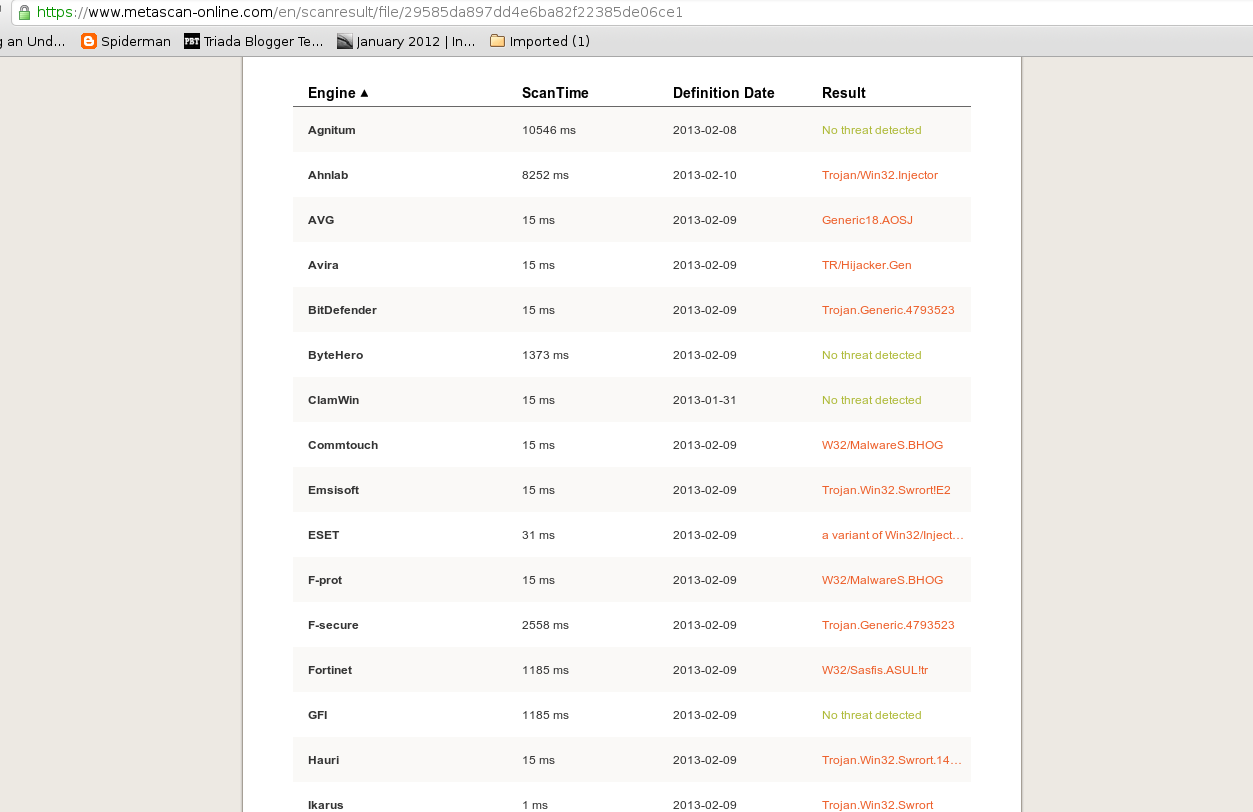The width and height of the screenshot is (1253, 812).
Task: Click the green SSL padlock icon
Action: tap(24, 13)
